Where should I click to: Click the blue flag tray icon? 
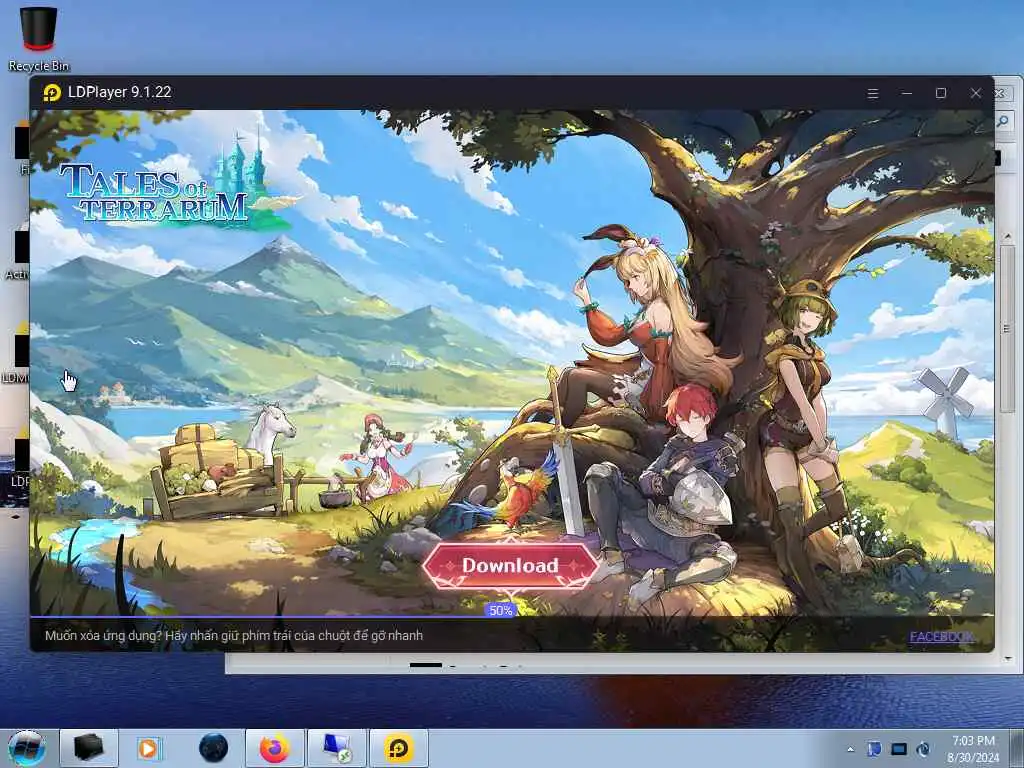[874, 749]
